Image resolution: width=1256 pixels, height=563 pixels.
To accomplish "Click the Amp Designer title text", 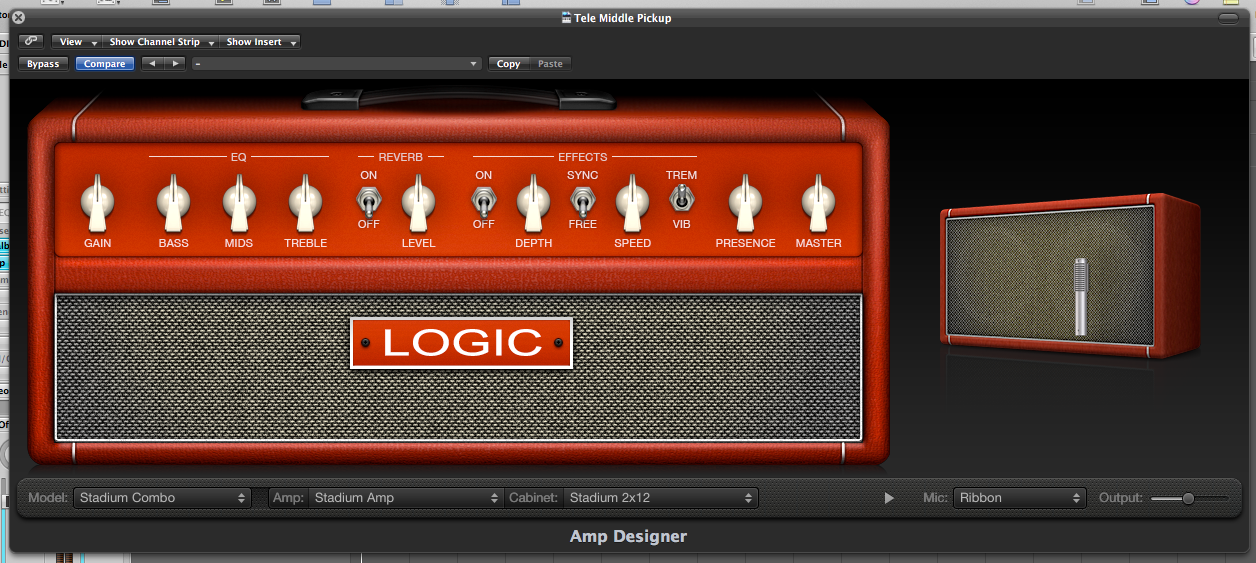I will [628, 536].
